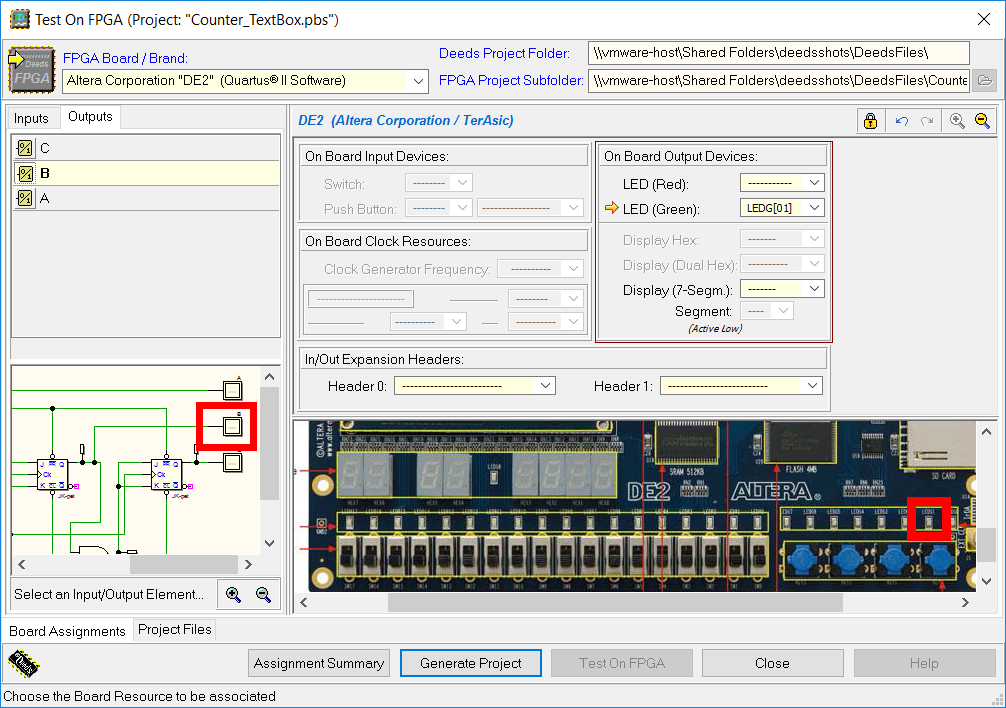
Task: Open the Header 0 dropdown
Action: click(545, 385)
